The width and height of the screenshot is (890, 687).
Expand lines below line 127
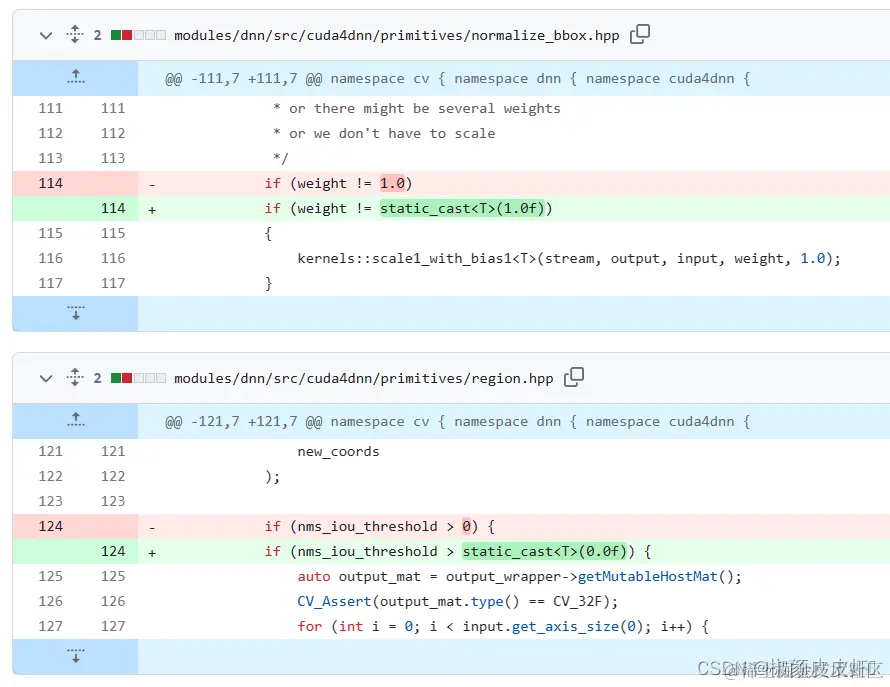coord(75,656)
